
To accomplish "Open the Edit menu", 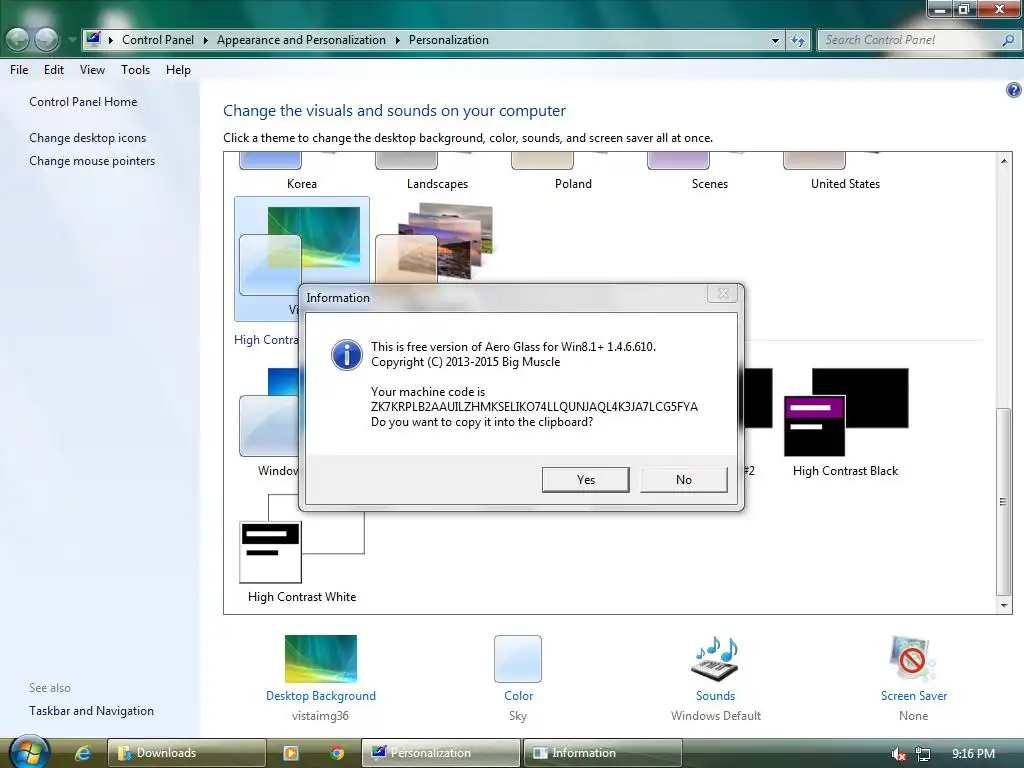I will click(x=54, y=70).
